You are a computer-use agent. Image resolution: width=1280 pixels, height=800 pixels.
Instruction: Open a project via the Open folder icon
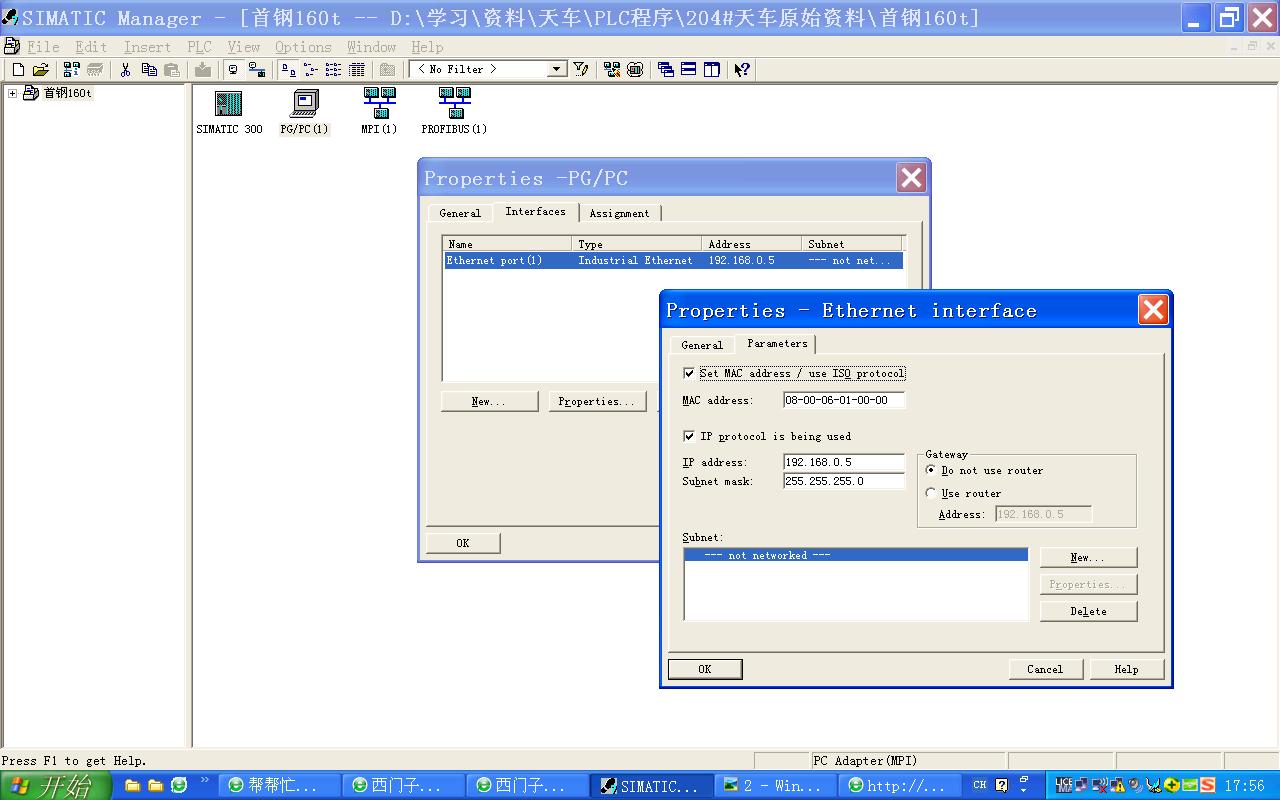tap(41, 70)
